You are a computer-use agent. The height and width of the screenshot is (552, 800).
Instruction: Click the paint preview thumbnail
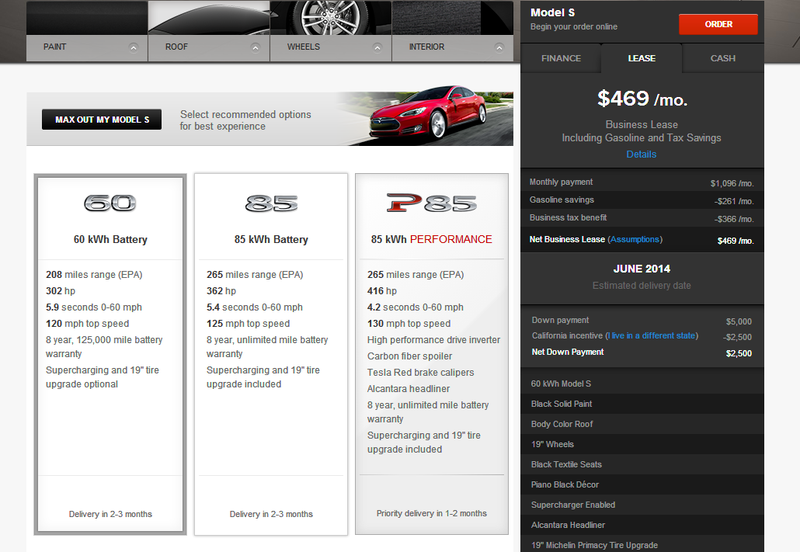pos(87,18)
